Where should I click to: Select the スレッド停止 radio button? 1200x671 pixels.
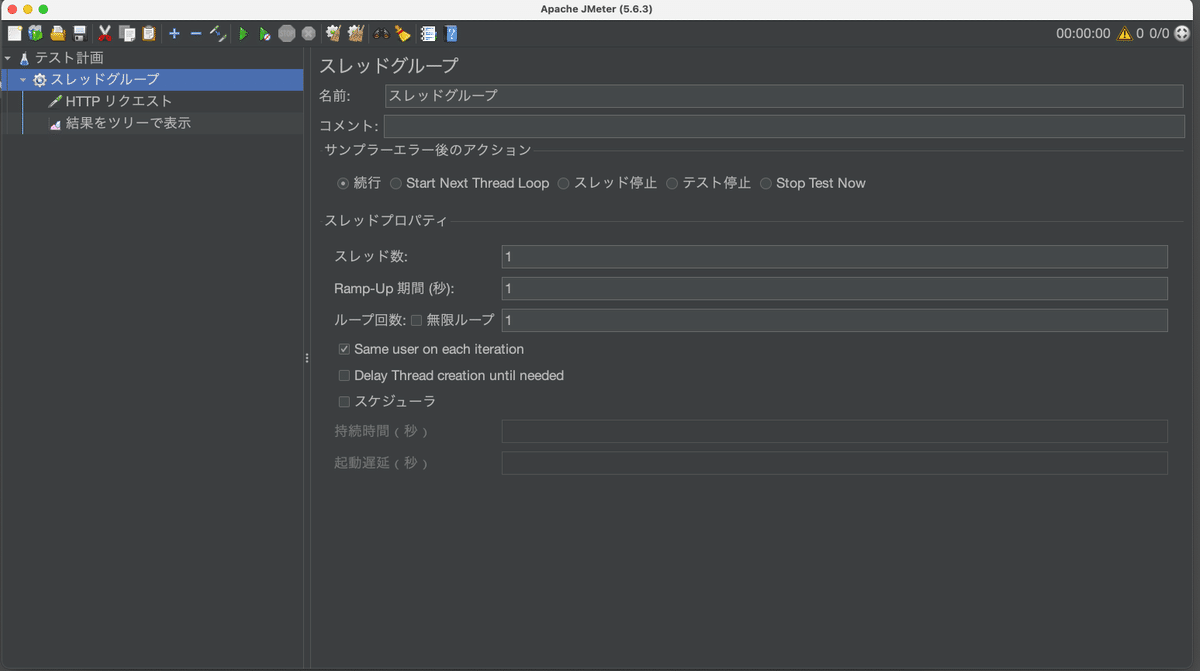click(563, 183)
